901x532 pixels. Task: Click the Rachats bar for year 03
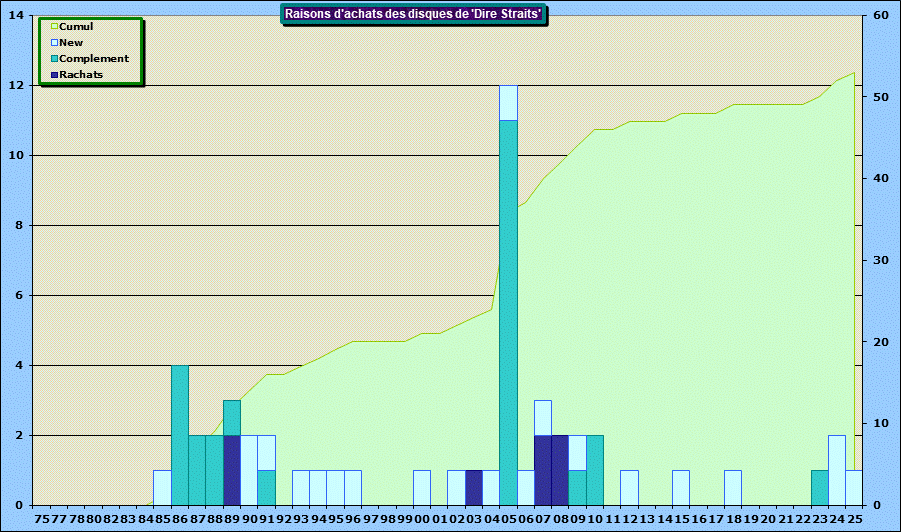coord(474,487)
